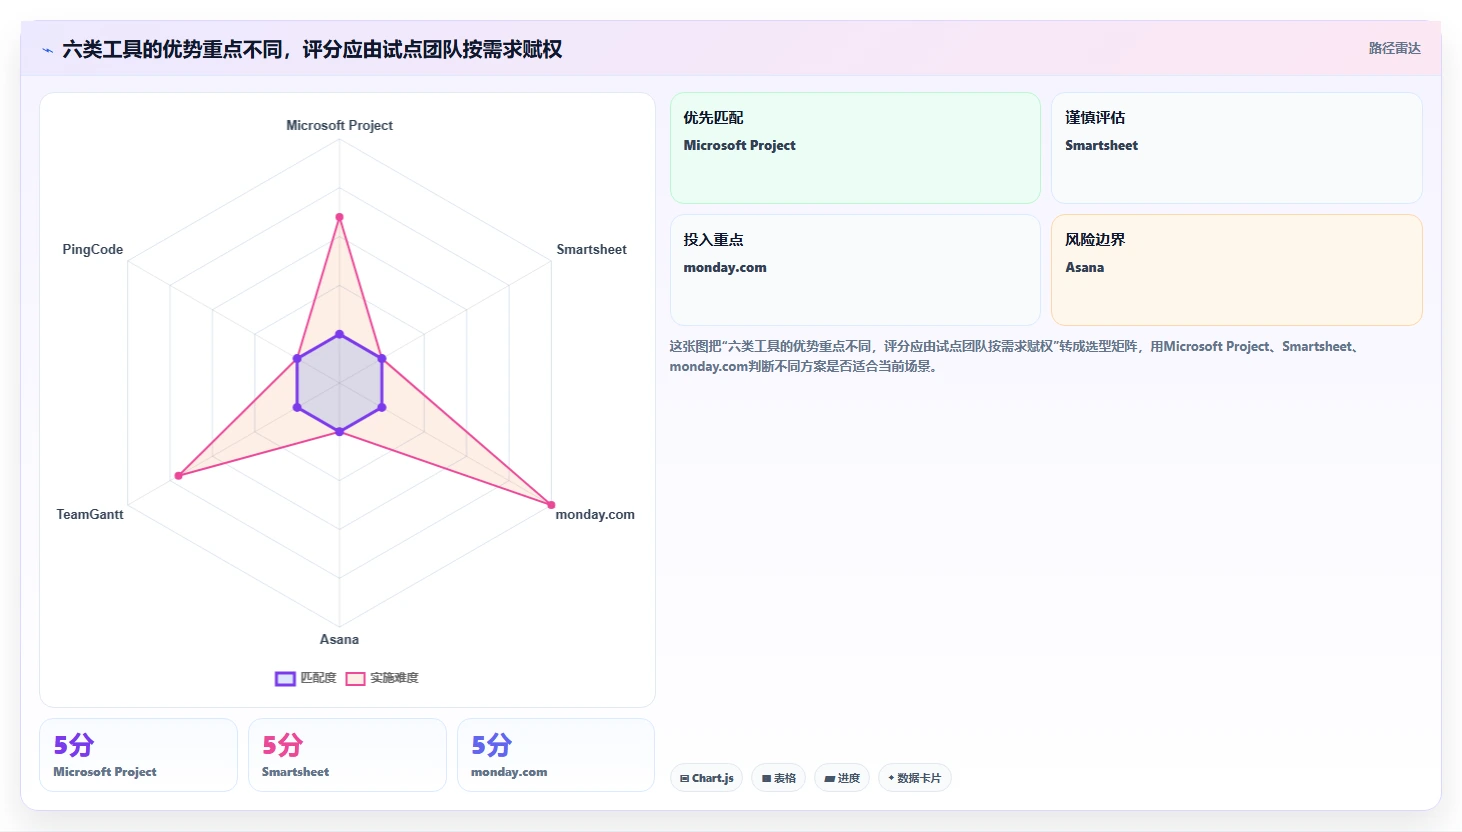Click the Asana radar axis label
Viewport: 1462px width, 832px height.
(x=339, y=639)
